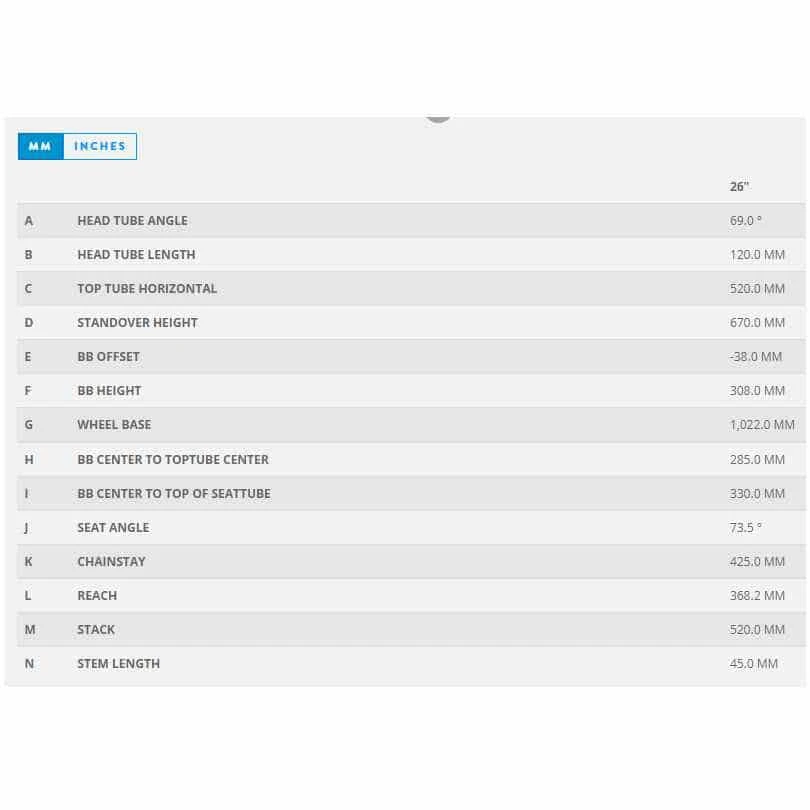Select BB CENTER TO TOPTUBE CENTER label
The width and height of the screenshot is (810, 810).
click(x=173, y=459)
